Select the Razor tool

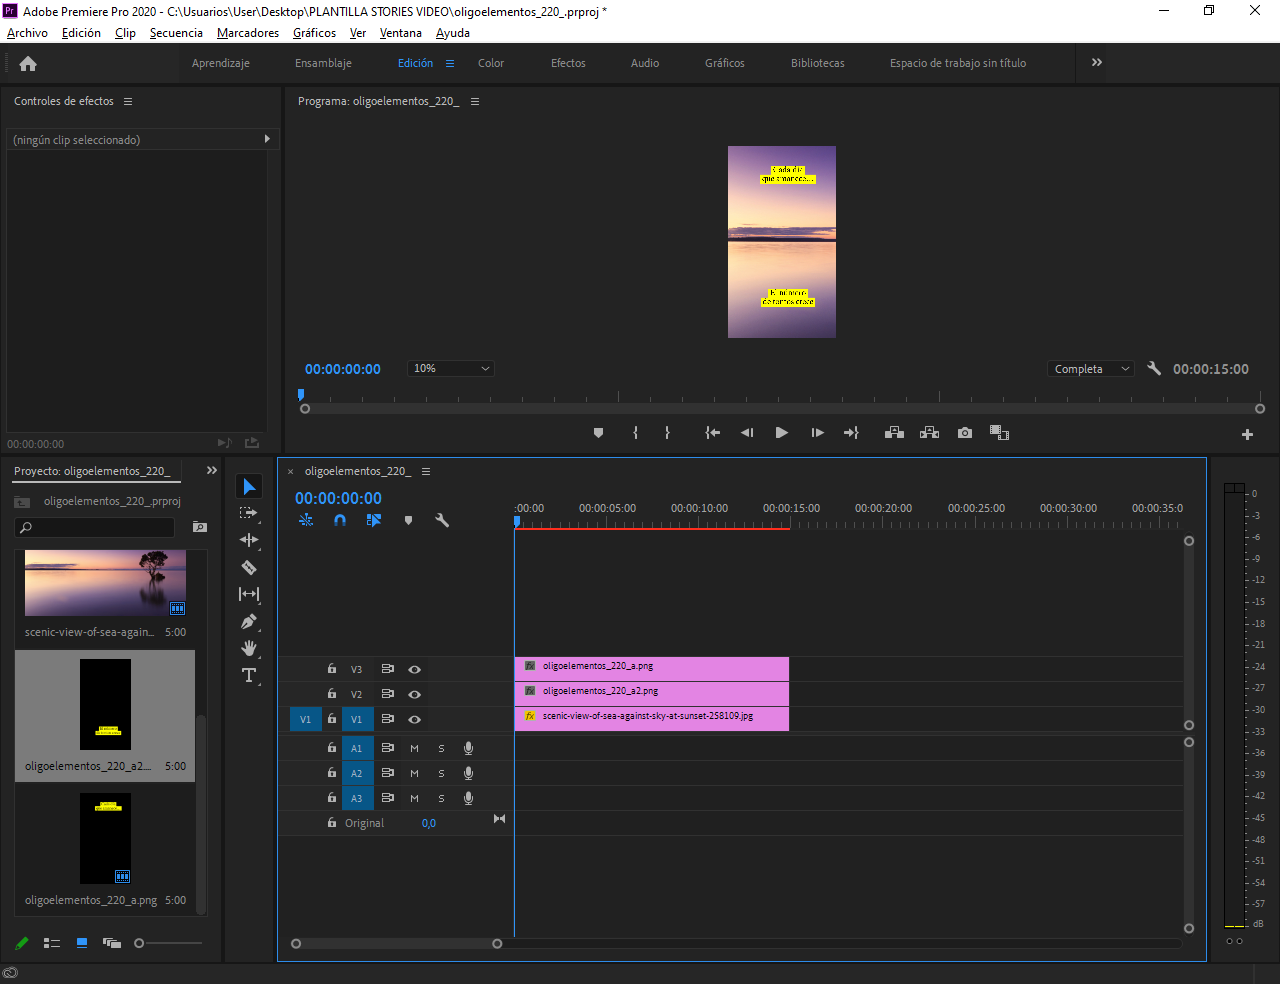(249, 567)
